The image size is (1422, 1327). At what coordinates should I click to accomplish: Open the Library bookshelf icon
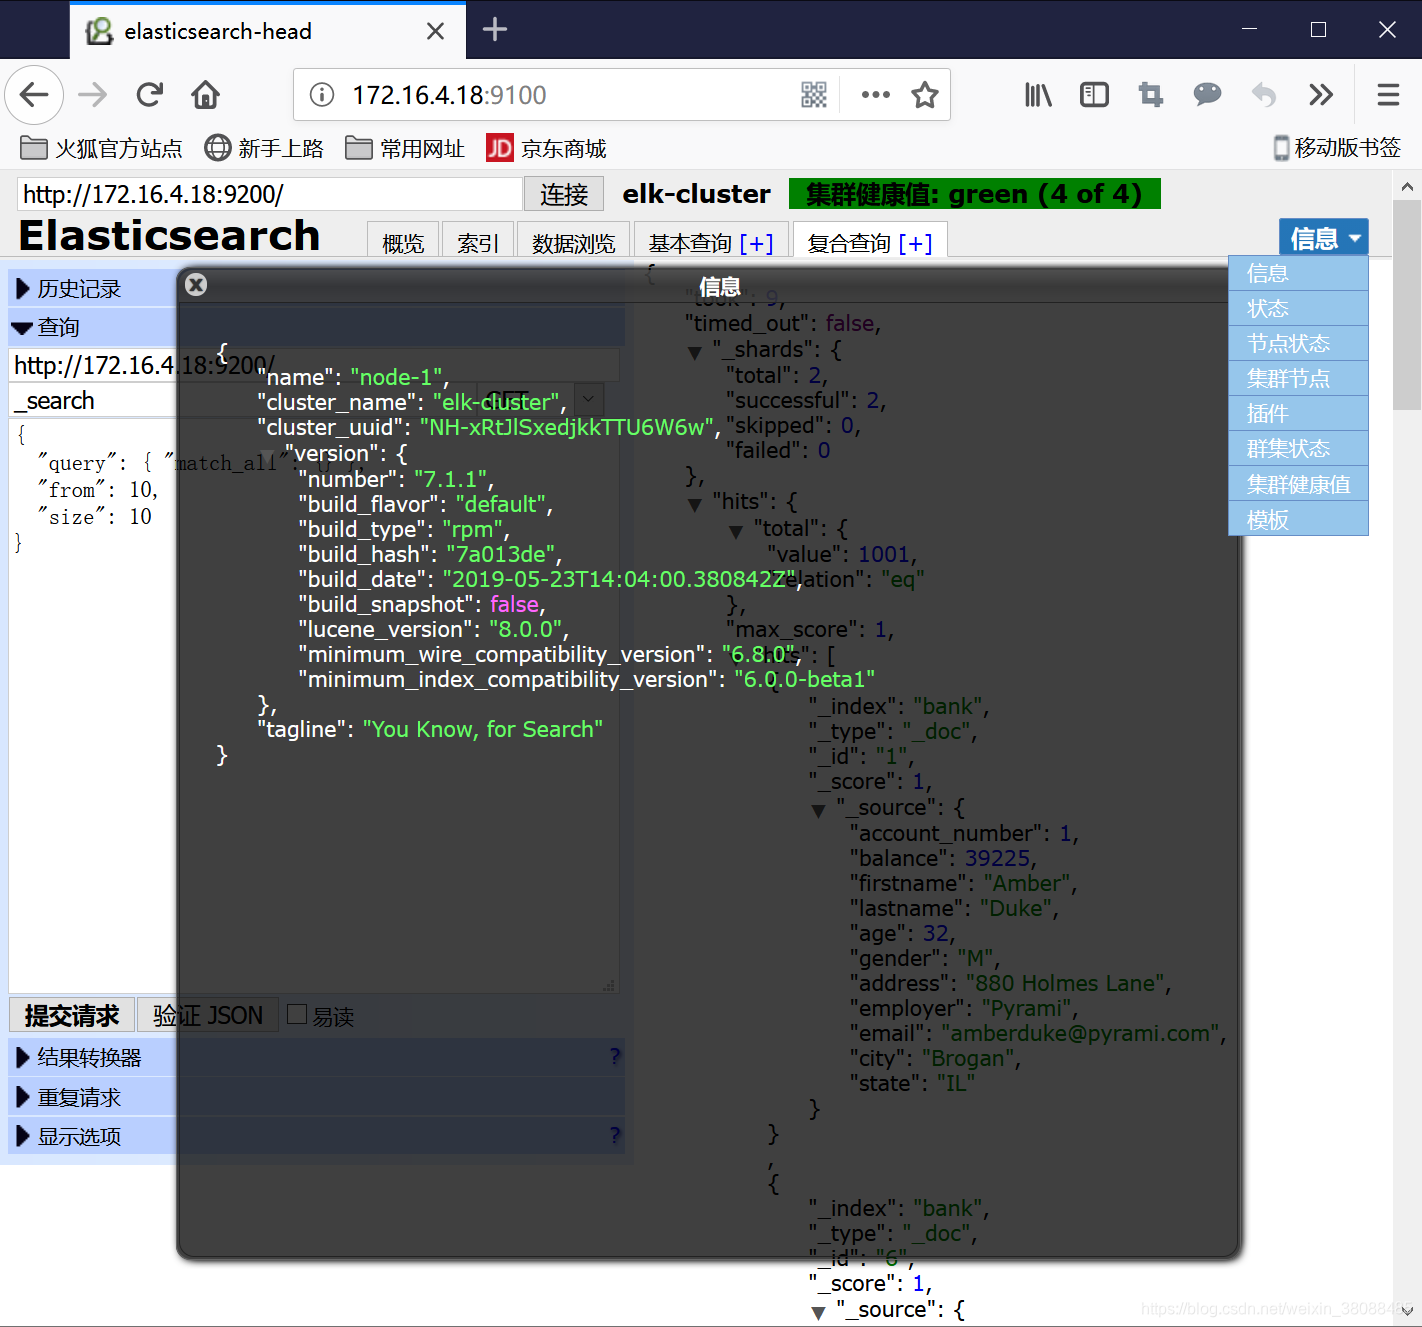pyautogui.click(x=1038, y=95)
